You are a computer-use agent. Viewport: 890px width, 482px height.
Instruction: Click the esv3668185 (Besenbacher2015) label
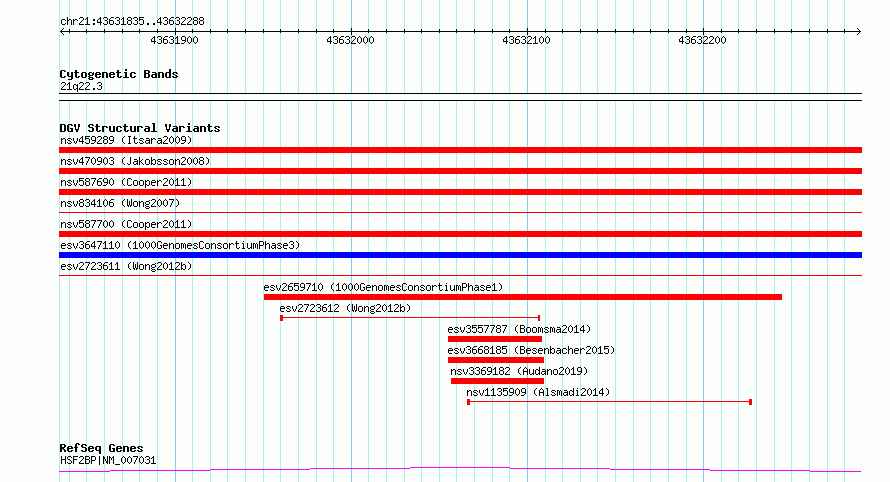click(x=531, y=350)
